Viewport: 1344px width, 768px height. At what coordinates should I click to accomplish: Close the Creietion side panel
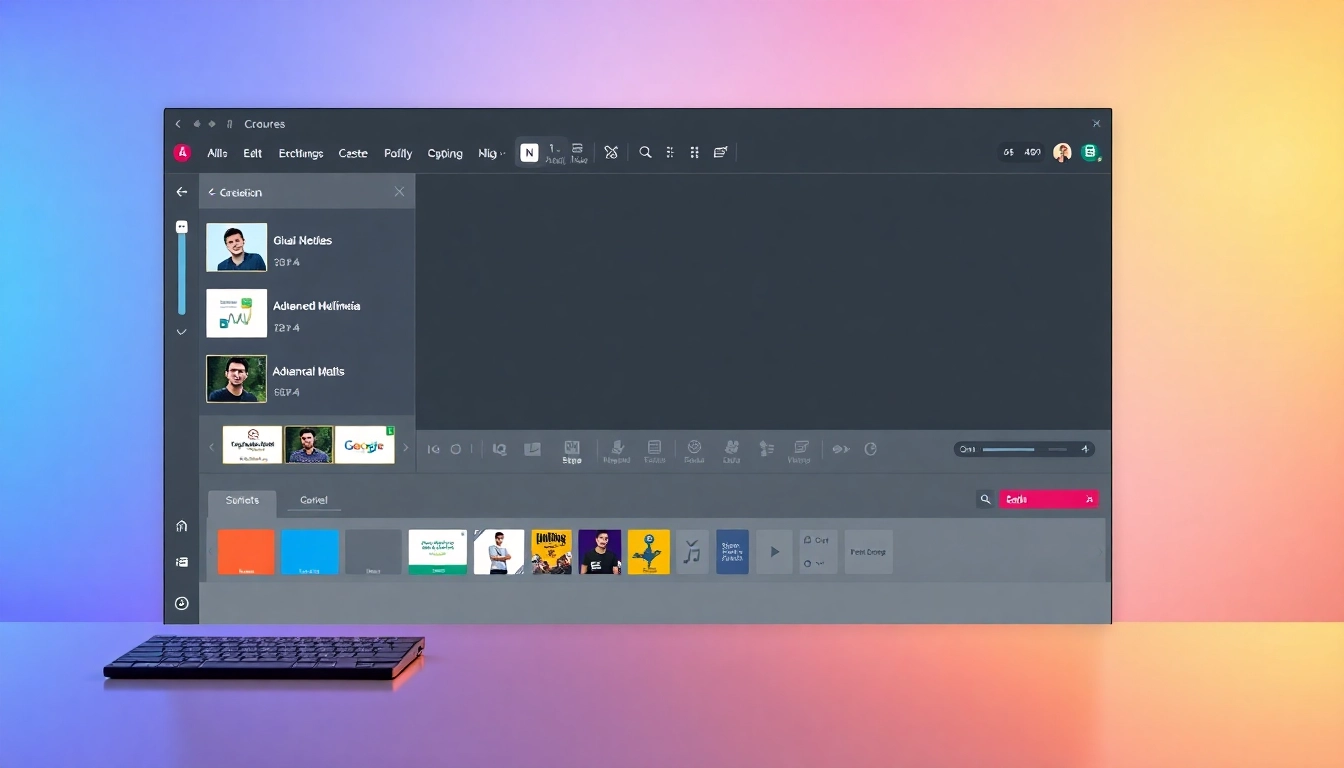click(399, 192)
